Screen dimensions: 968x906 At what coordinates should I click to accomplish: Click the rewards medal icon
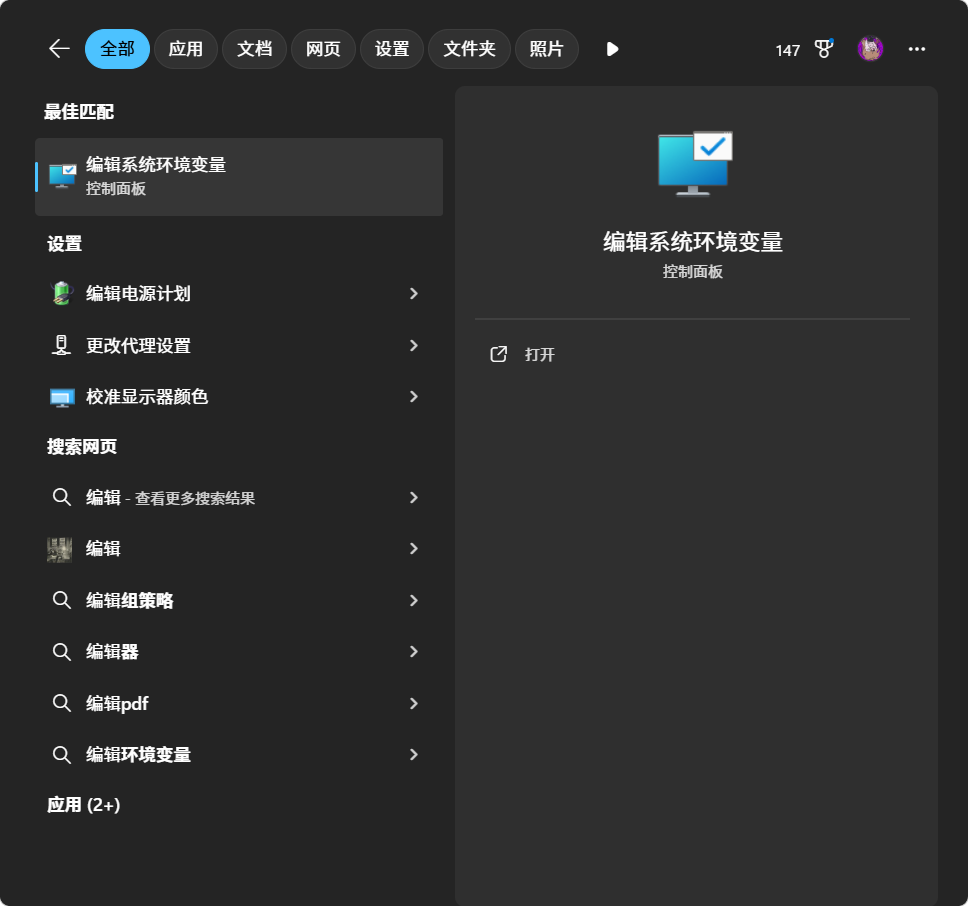coord(824,49)
